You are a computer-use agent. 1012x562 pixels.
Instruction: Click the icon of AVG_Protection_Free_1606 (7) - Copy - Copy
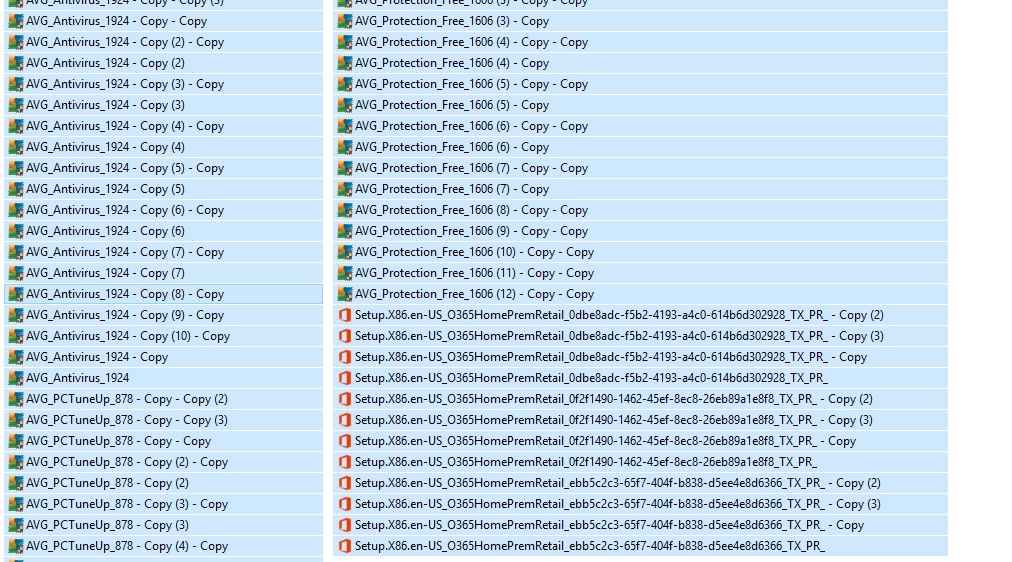(x=345, y=168)
